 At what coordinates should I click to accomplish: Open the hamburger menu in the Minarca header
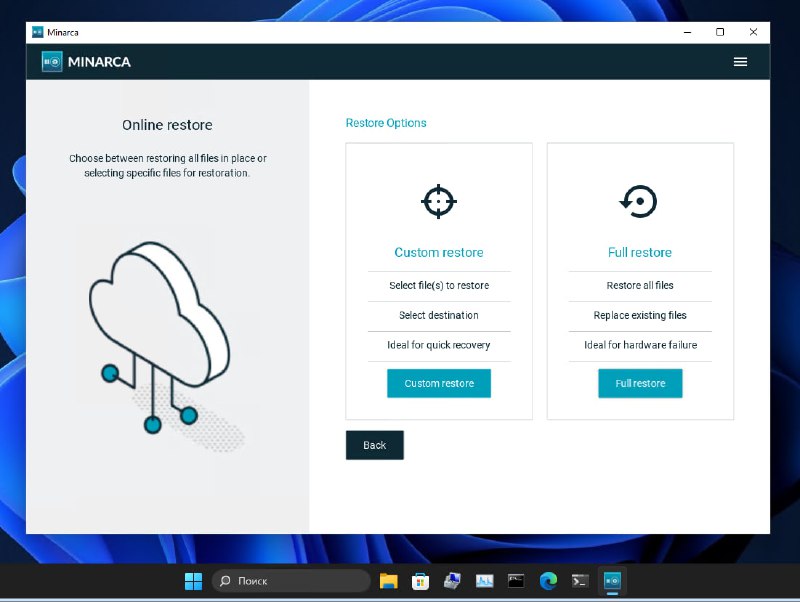pos(740,62)
